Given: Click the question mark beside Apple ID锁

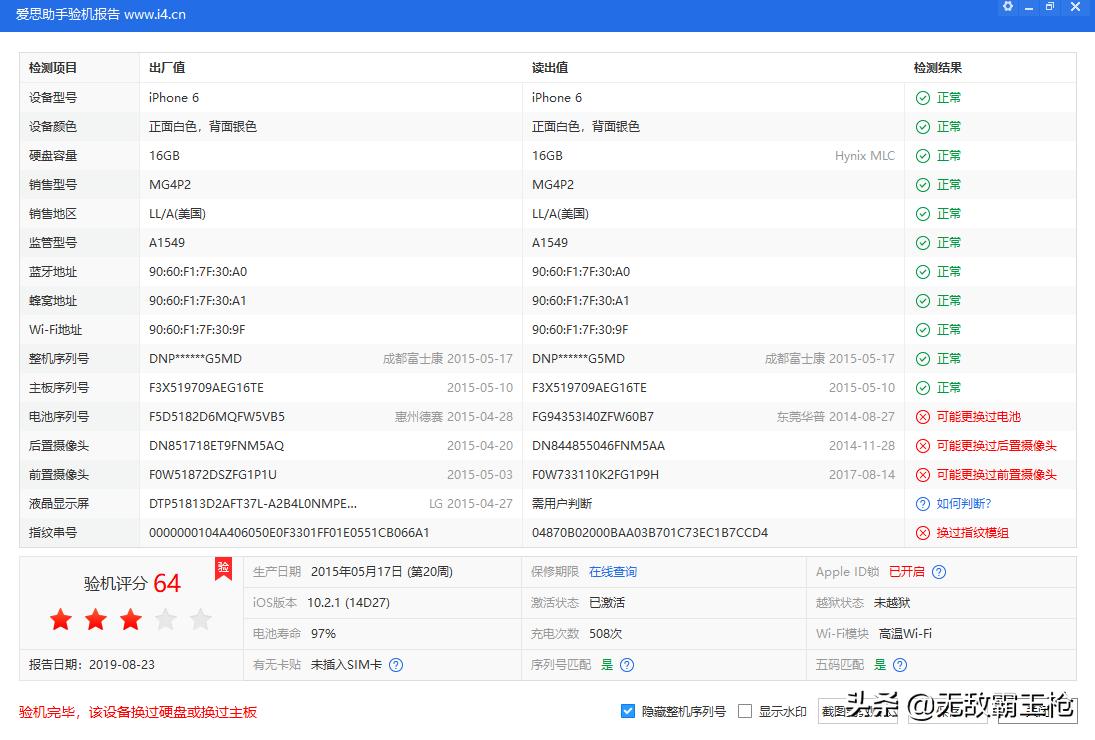Looking at the screenshot, I should (937, 571).
